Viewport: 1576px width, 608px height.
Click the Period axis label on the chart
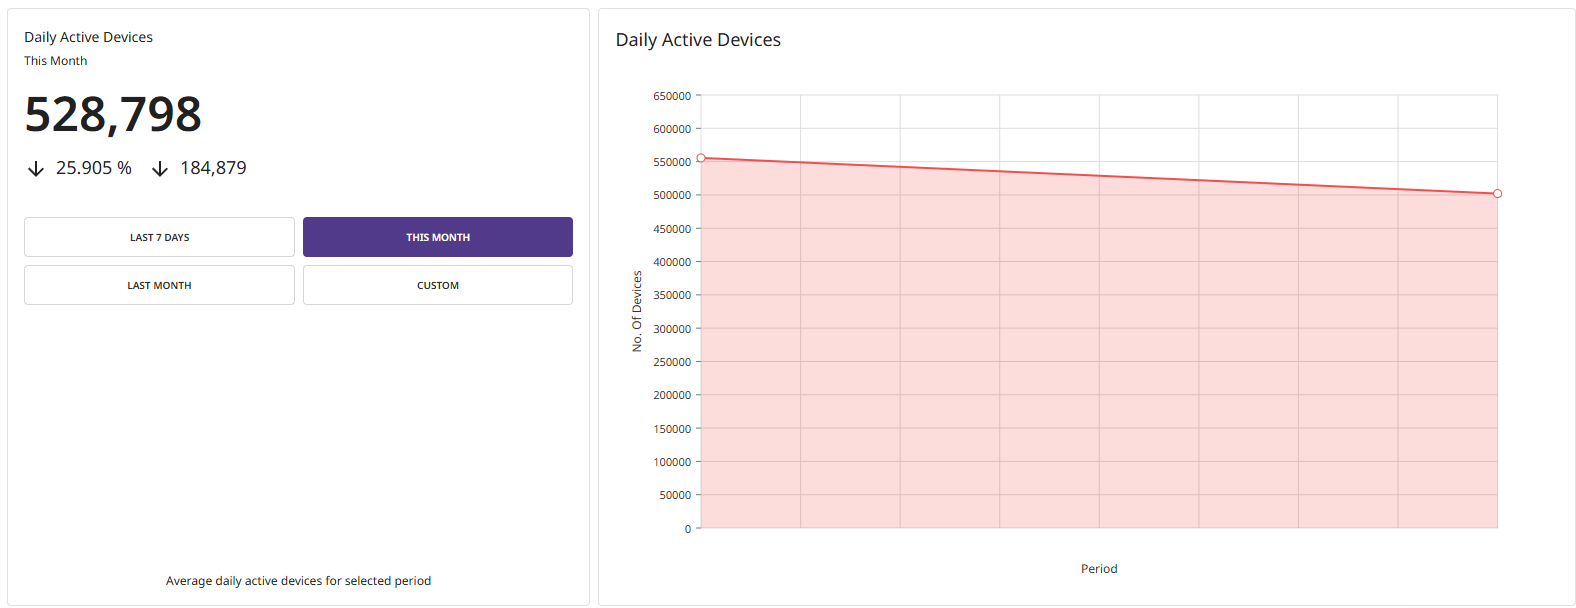[1099, 568]
